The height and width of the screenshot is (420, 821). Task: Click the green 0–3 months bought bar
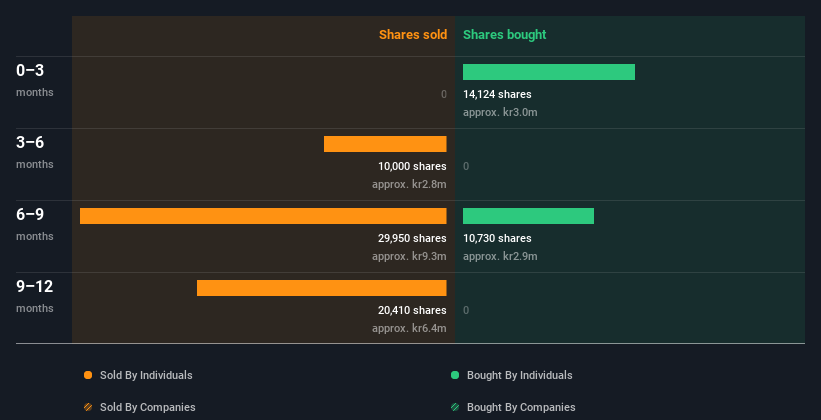click(549, 72)
